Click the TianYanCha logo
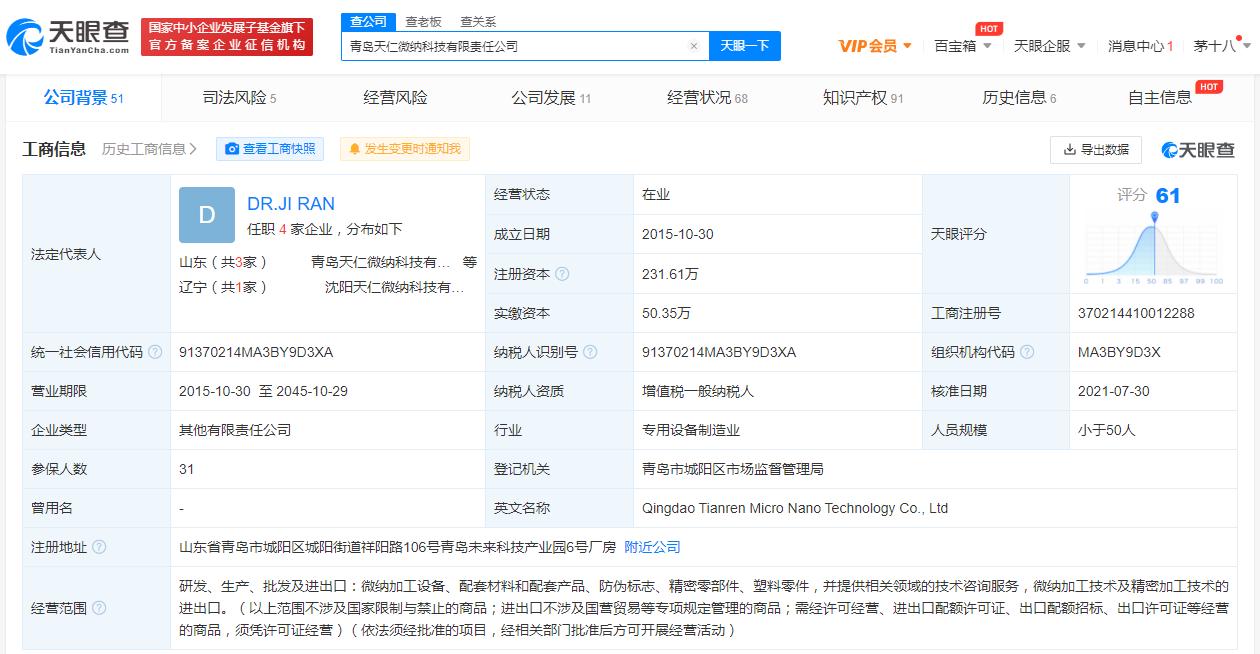 click(x=68, y=36)
